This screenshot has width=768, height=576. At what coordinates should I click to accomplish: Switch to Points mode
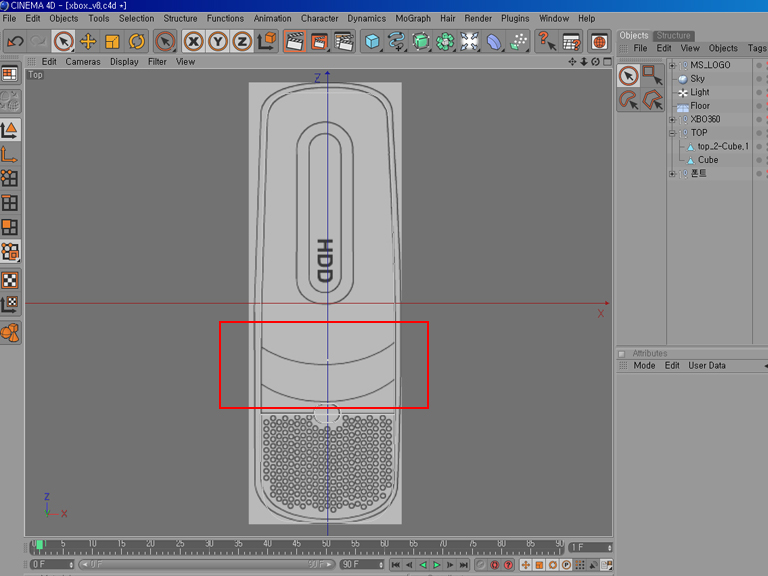[10, 178]
